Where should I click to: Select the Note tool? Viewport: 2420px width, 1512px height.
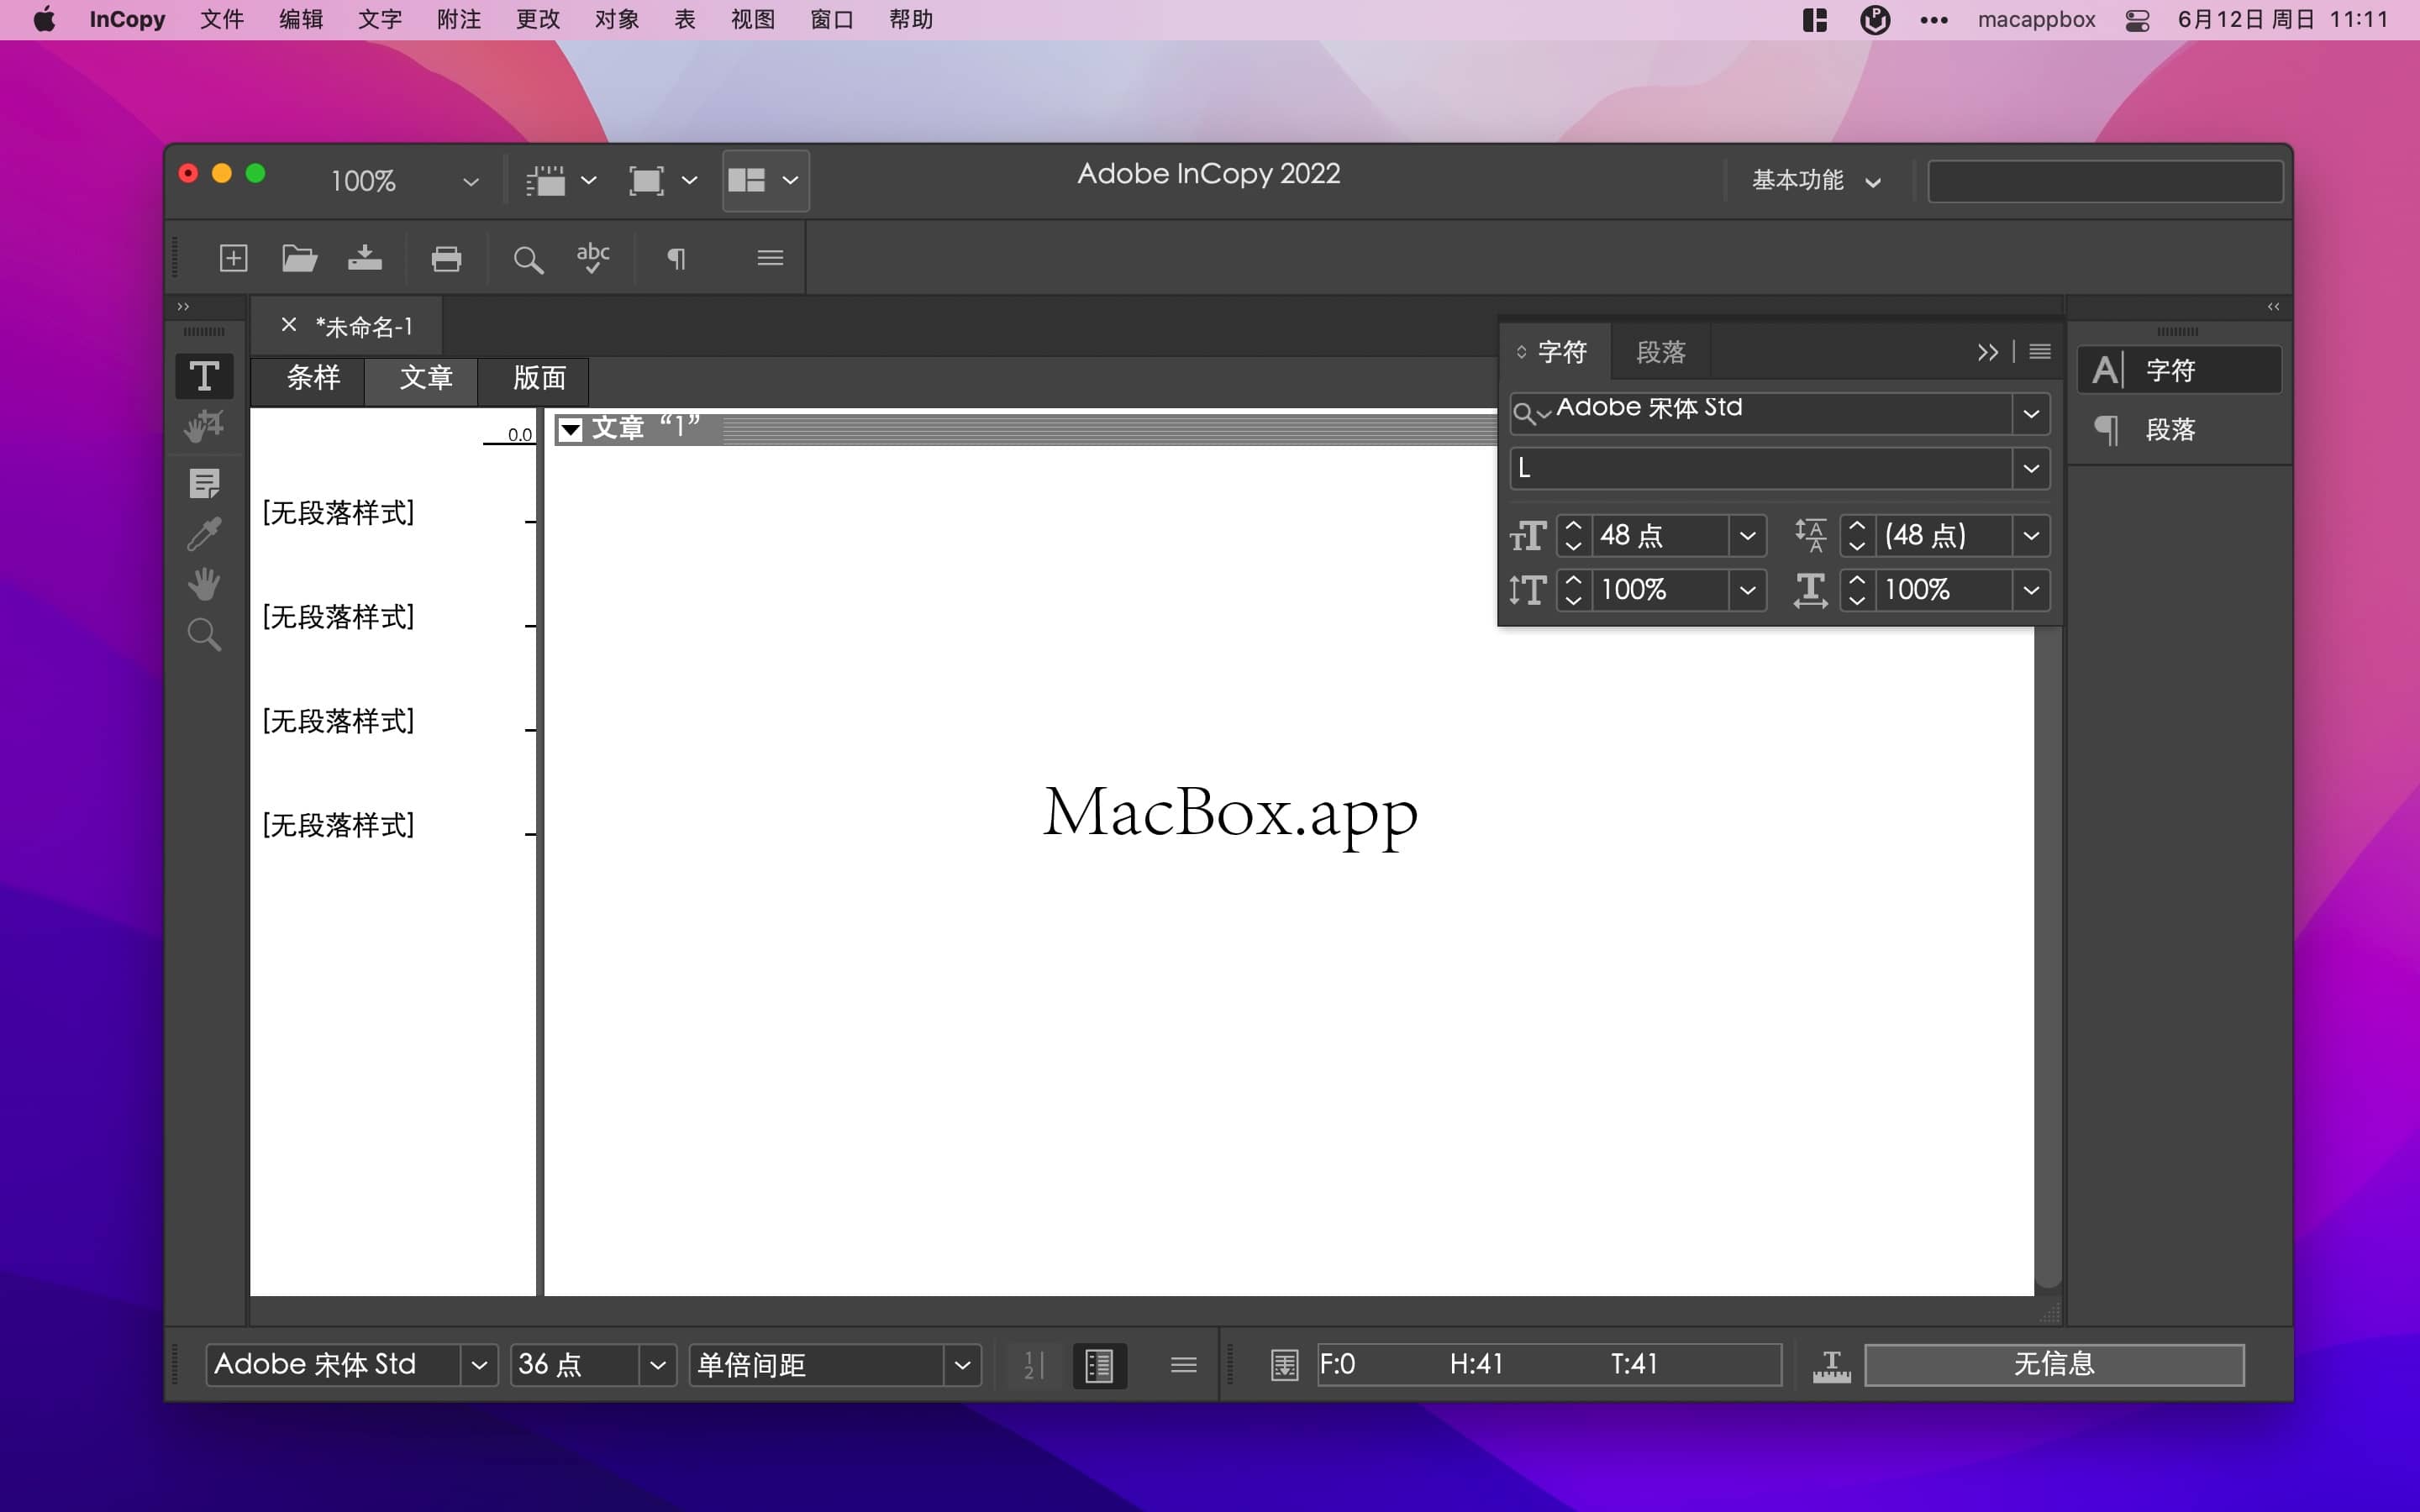click(204, 484)
